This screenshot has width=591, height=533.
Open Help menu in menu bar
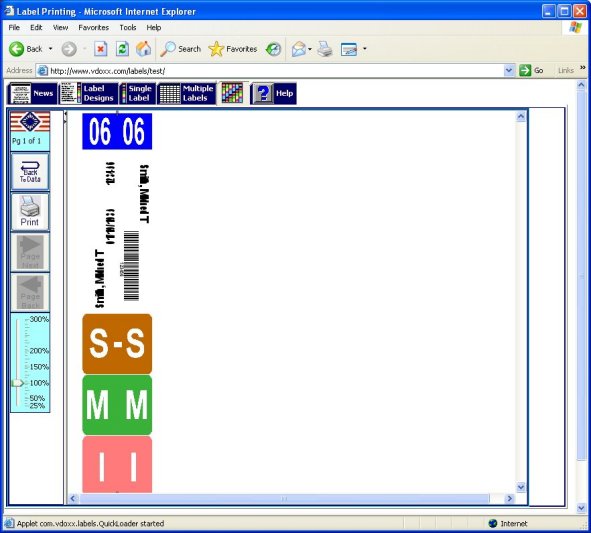point(154,28)
